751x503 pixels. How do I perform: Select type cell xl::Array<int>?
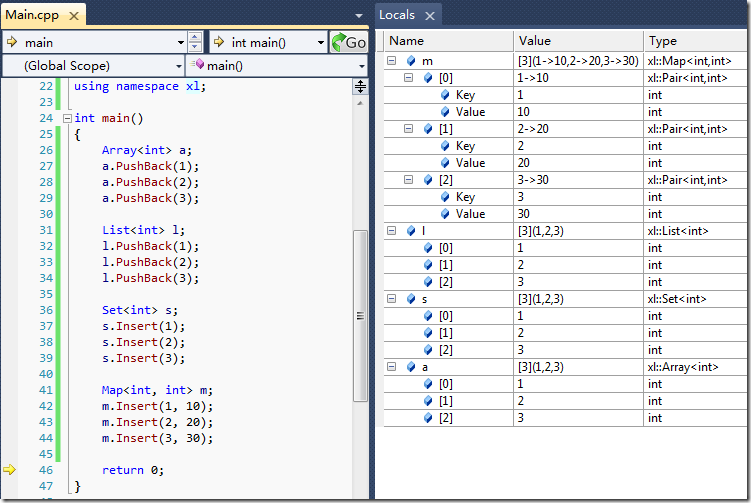pyautogui.click(x=695, y=367)
